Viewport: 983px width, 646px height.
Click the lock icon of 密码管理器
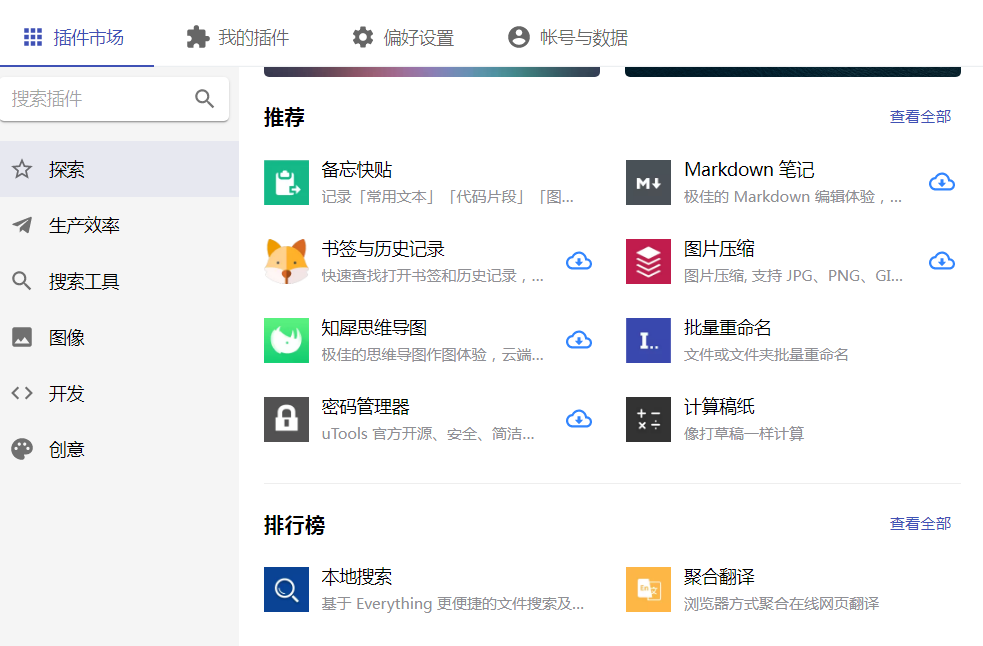point(286,420)
